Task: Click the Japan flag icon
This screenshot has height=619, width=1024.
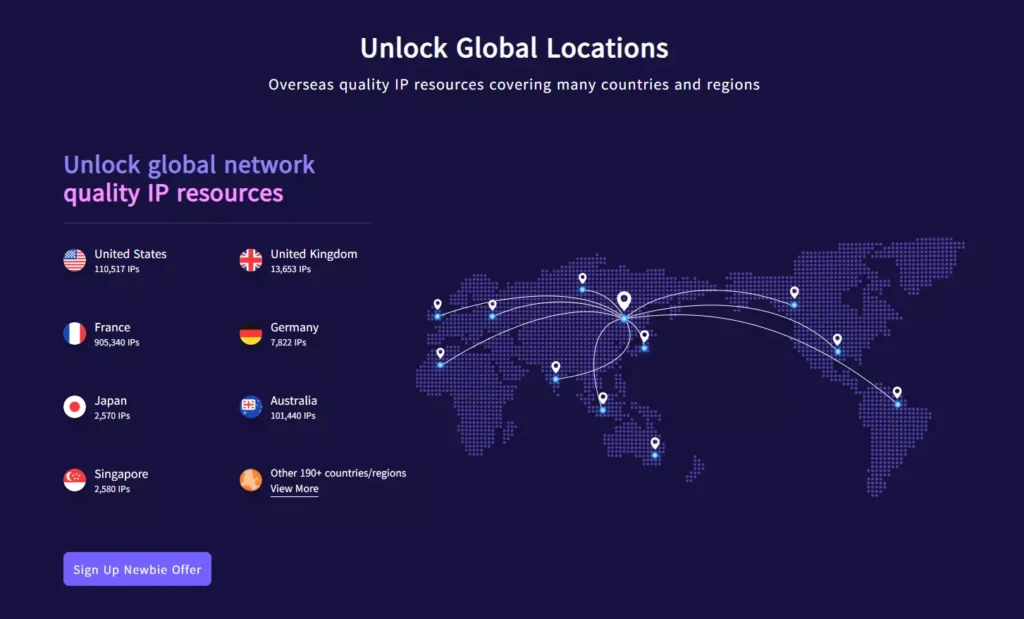Action: pos(74,407)
